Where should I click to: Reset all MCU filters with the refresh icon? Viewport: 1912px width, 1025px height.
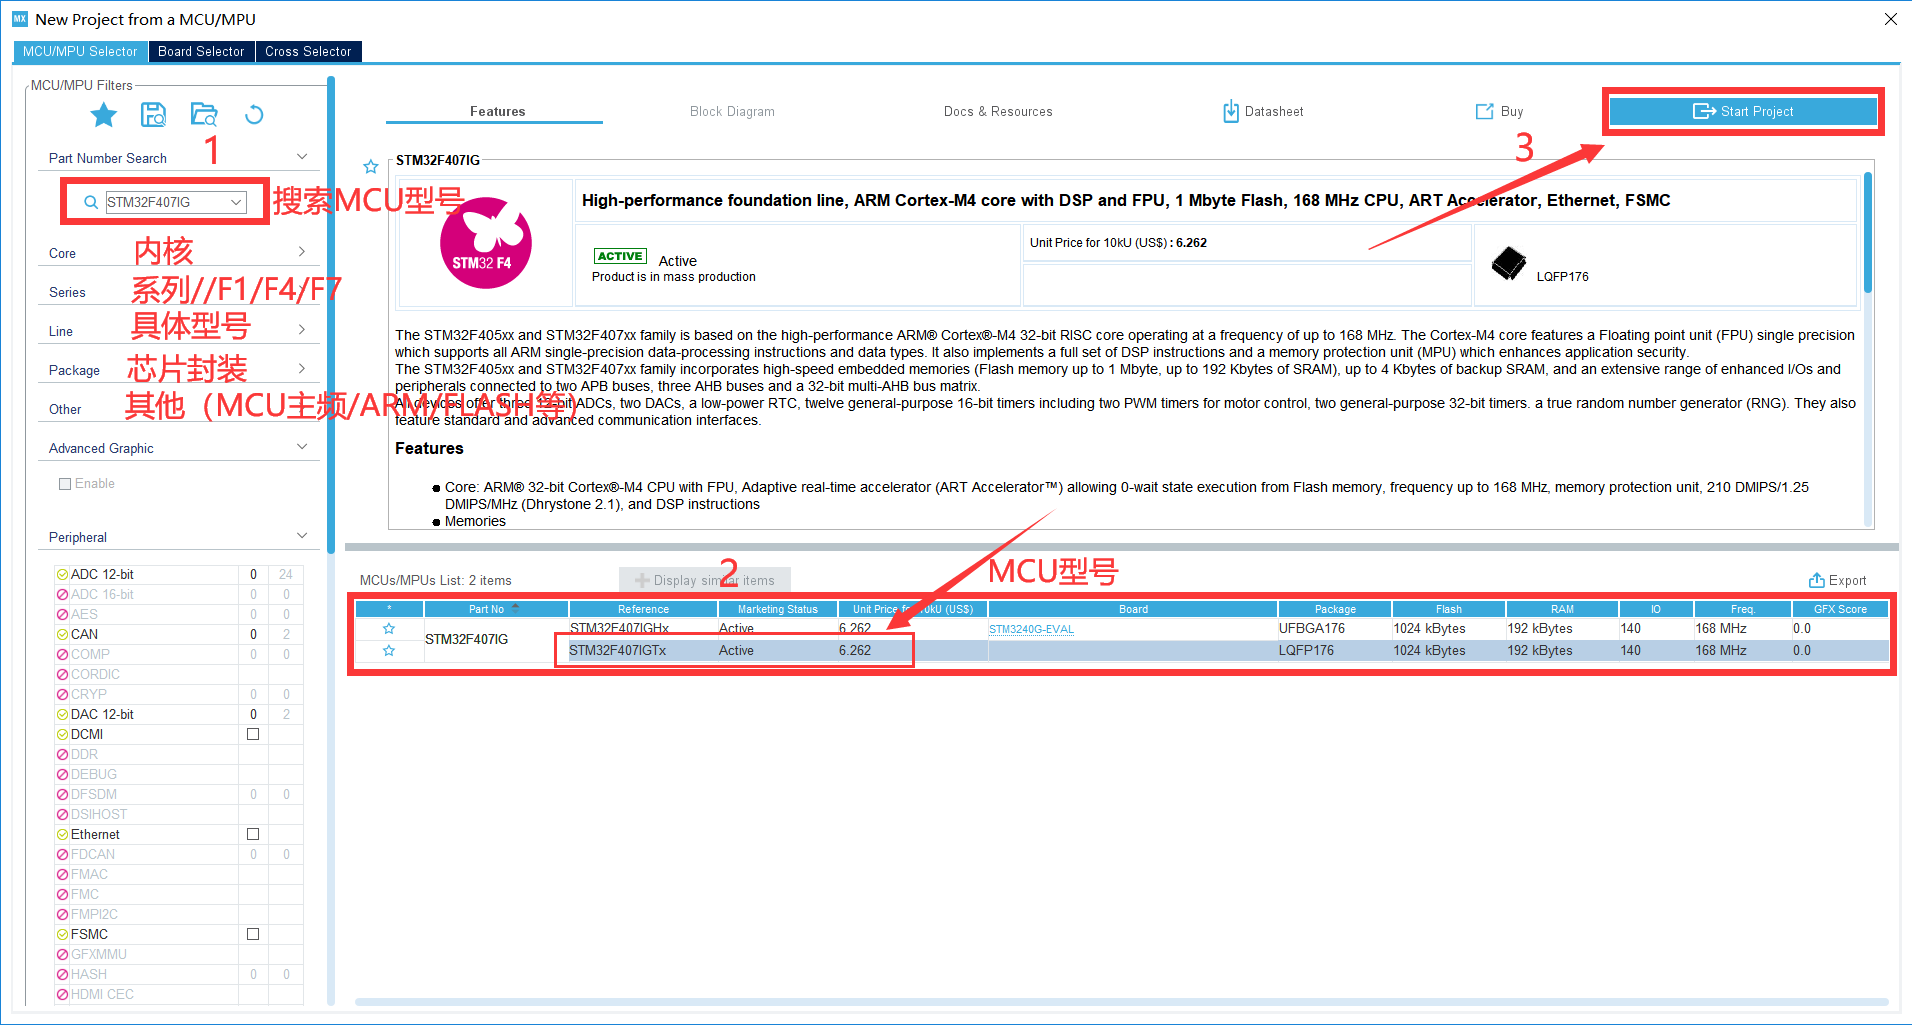coord(254,115)
